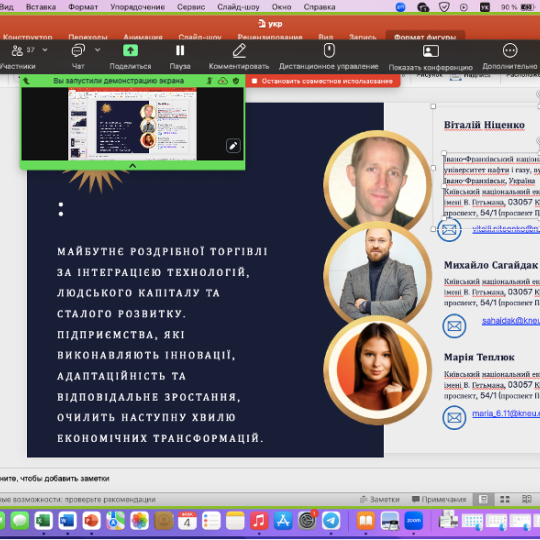Open the sahaidak@kneu email link
The width and height of the screenshot is (540, 540).
tap(511, 321)
